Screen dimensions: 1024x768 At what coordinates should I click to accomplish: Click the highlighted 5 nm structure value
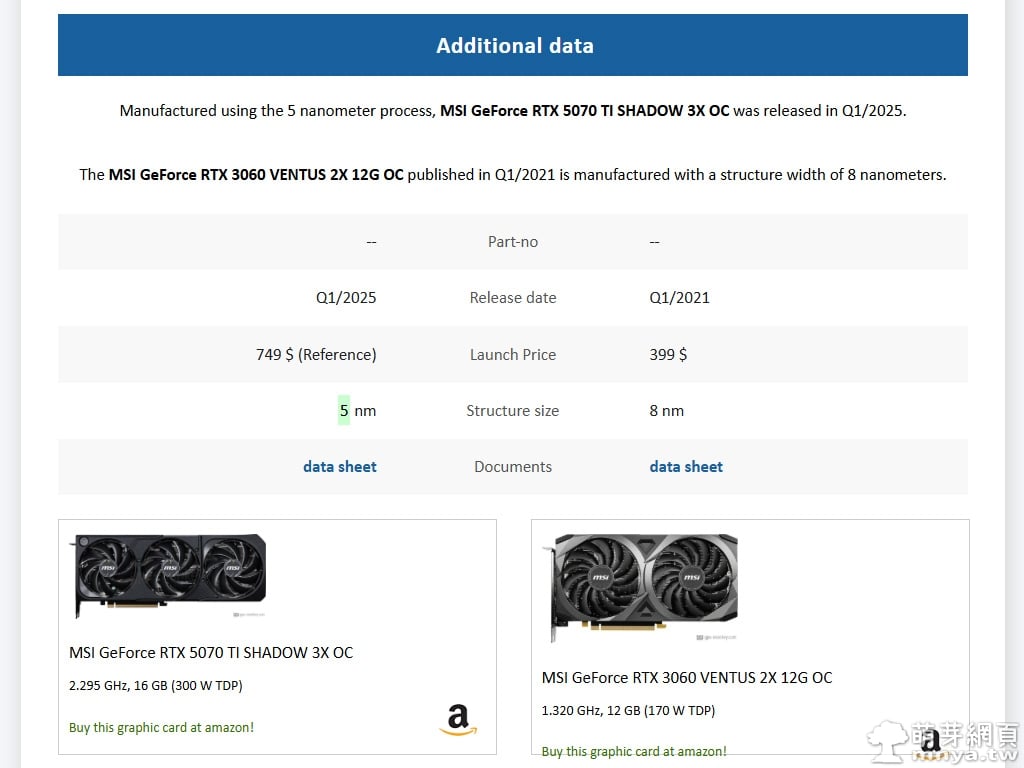click(344, 411)
